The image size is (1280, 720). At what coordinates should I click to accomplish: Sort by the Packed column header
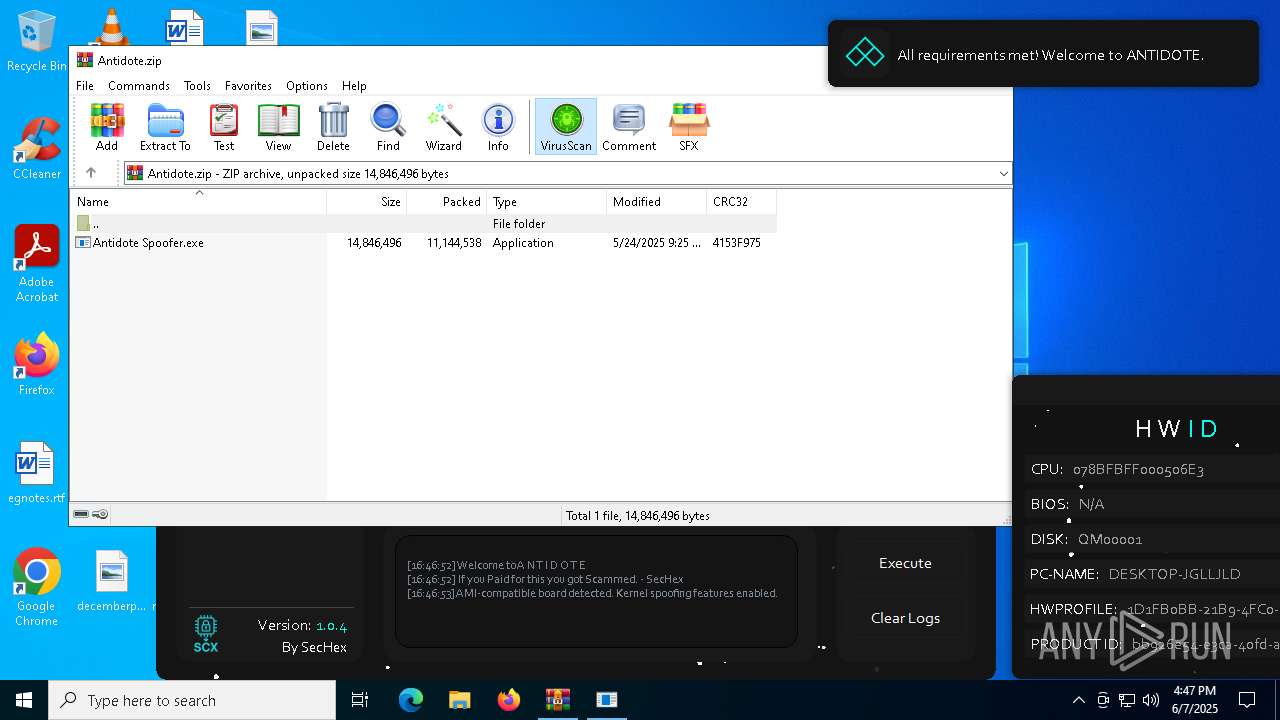point(447,202)
